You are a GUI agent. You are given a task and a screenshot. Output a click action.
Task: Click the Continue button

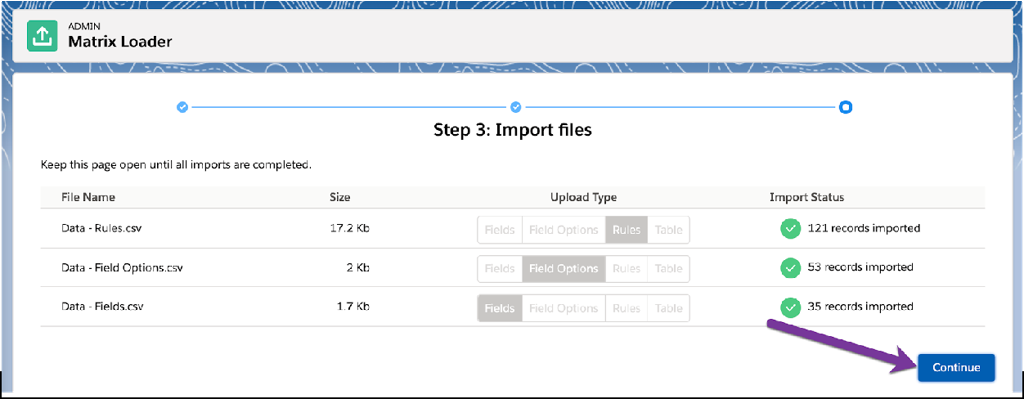(956, 368)
